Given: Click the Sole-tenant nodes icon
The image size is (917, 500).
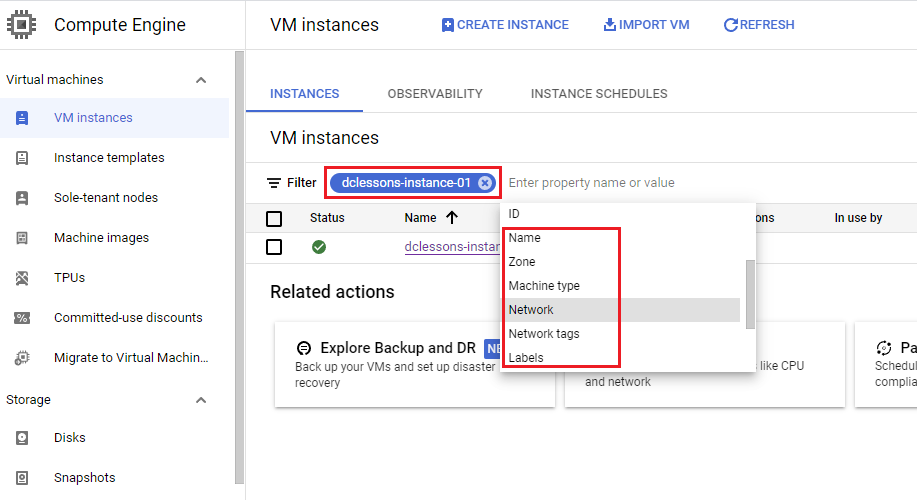Looking at the screenshot, I should click(22, 198).
